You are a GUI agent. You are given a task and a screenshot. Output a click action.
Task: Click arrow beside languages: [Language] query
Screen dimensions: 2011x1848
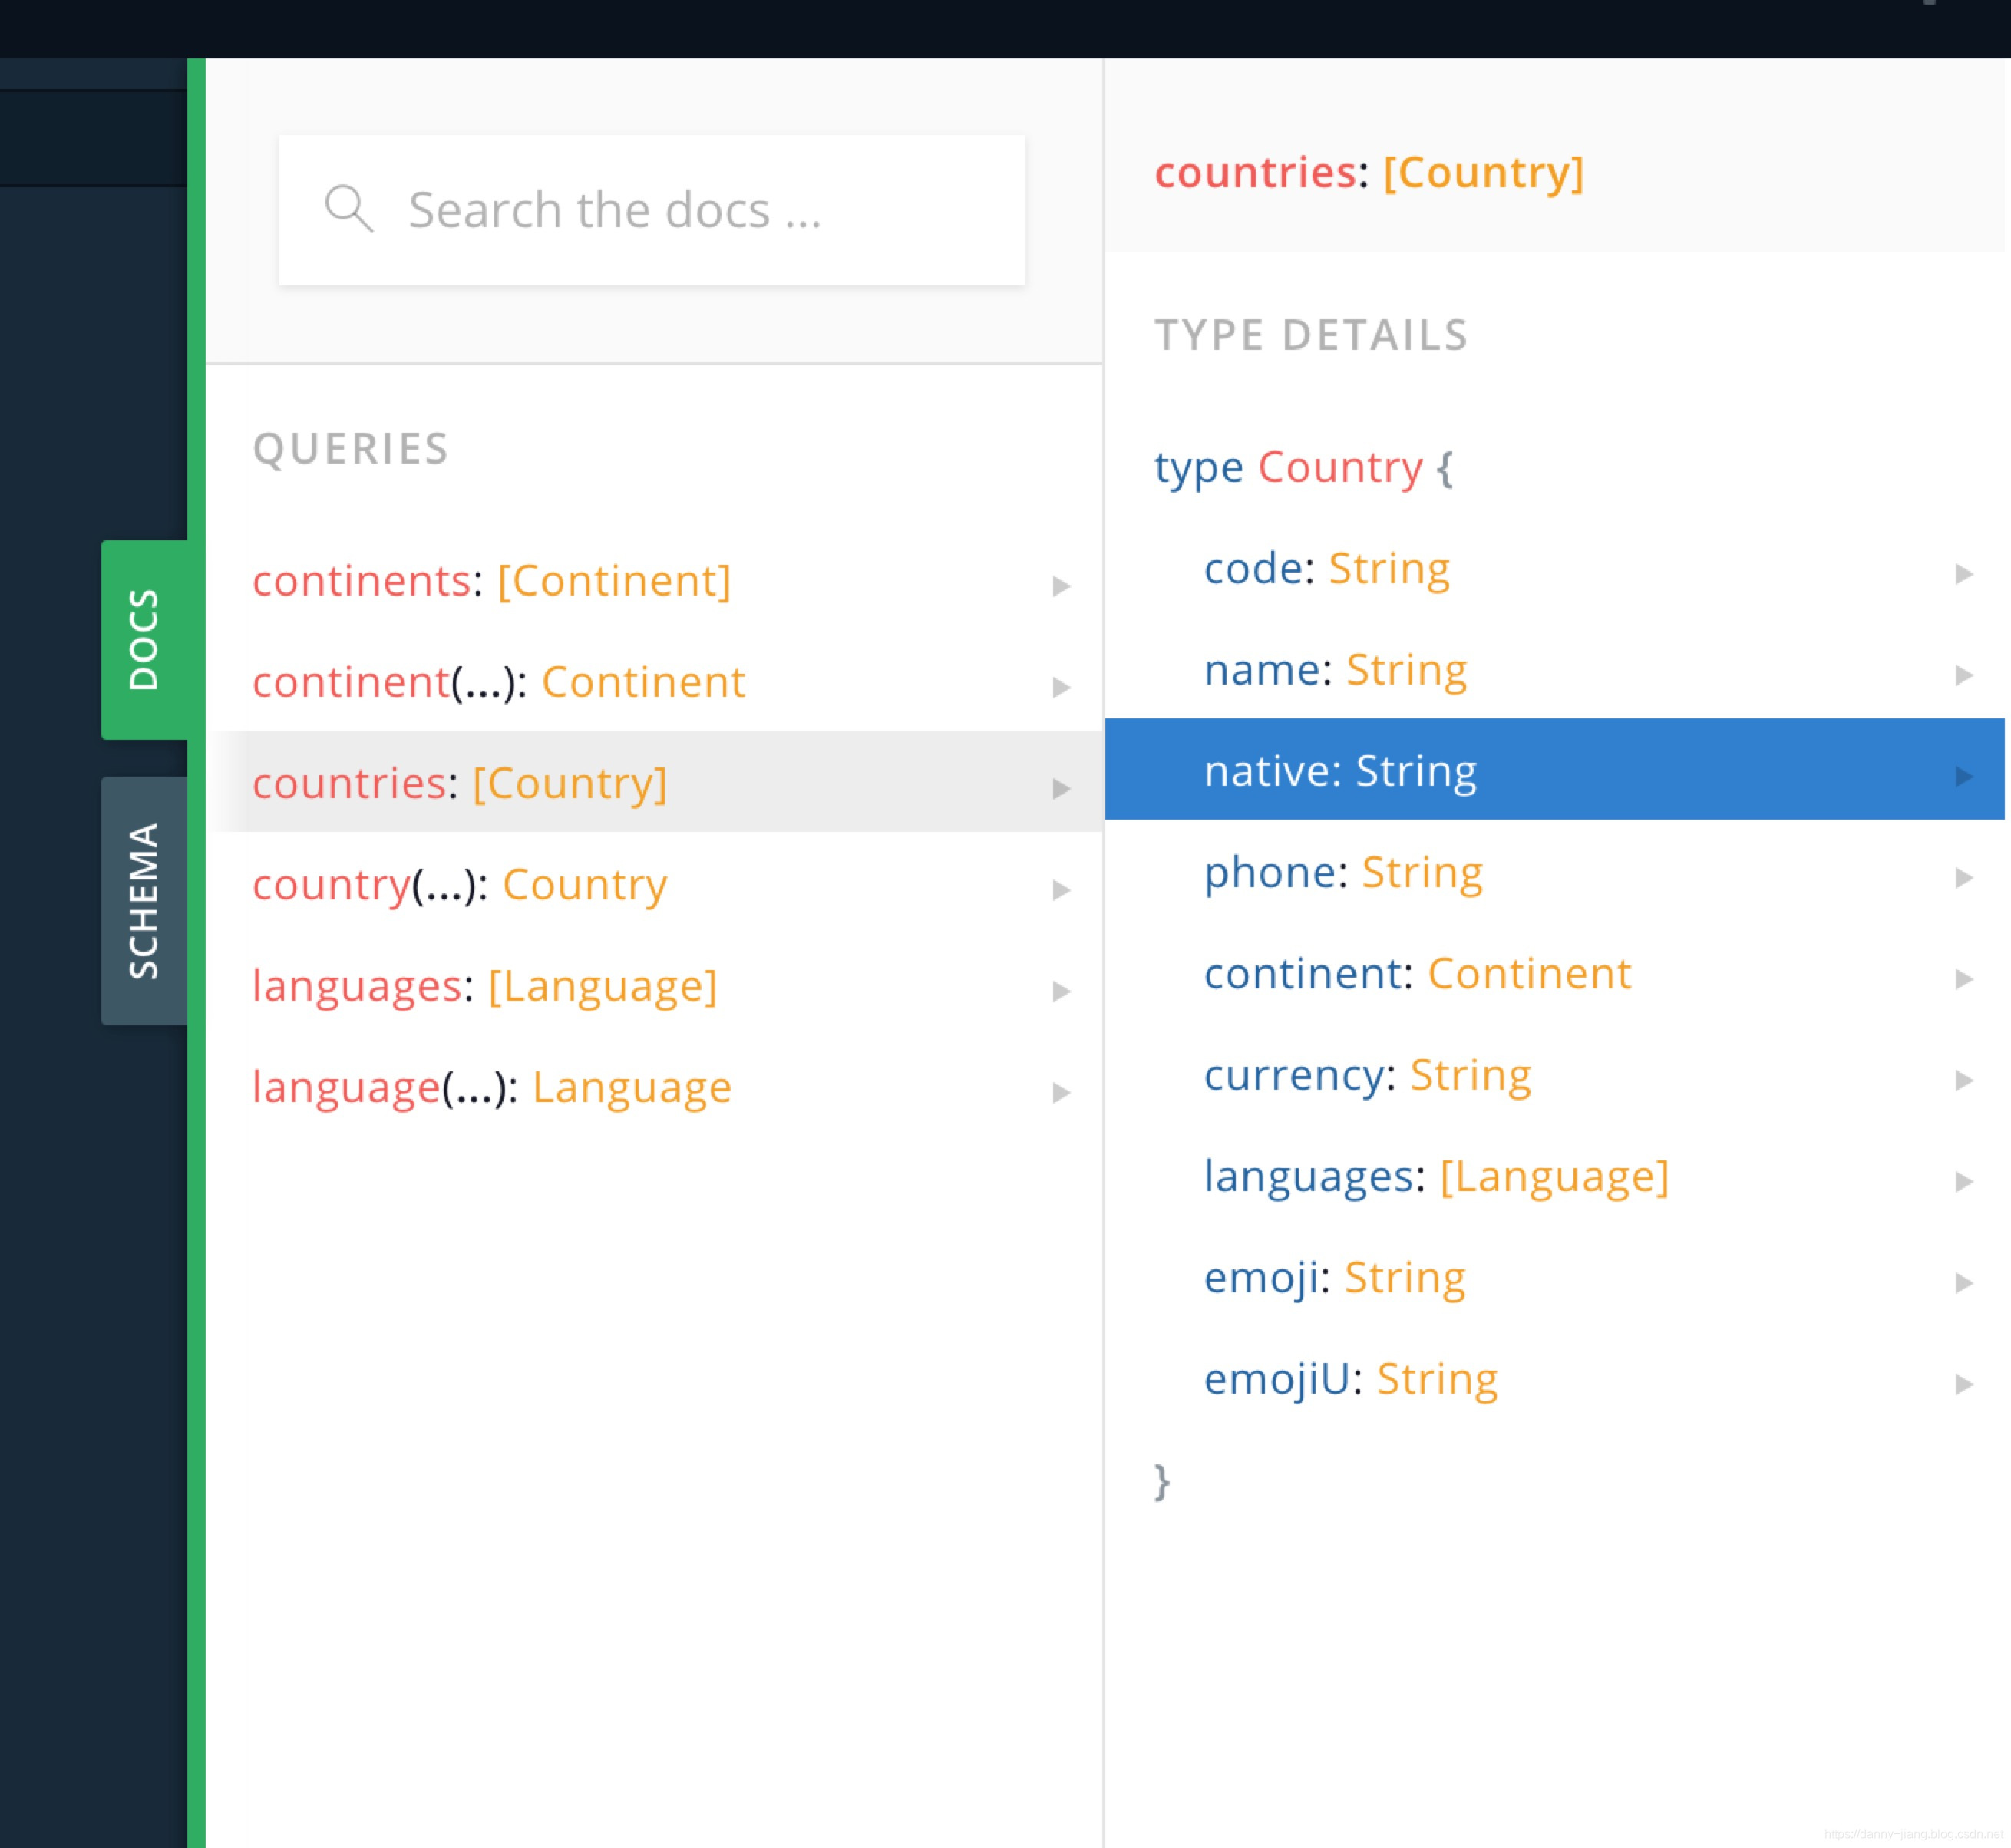coord(1061,991)
